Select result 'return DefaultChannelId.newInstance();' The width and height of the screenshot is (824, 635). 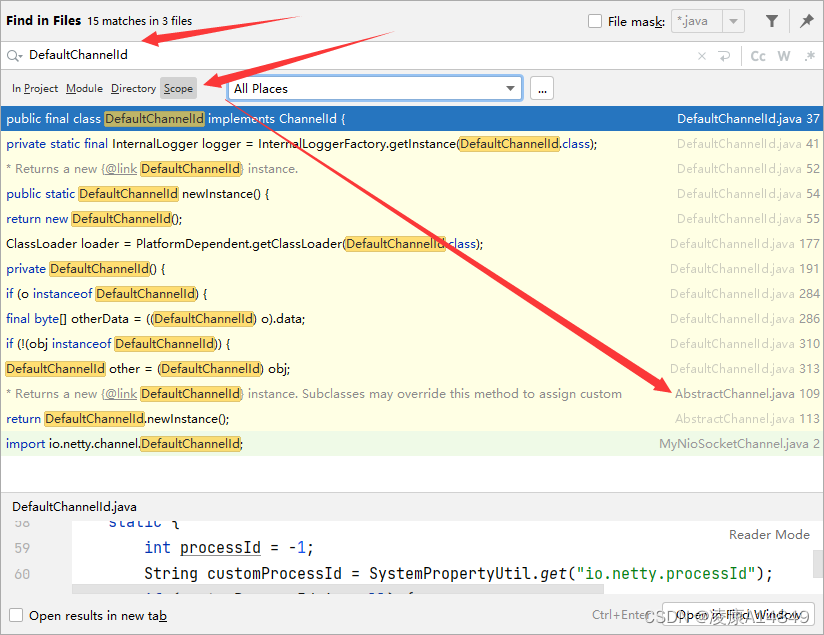click(412, 418)
